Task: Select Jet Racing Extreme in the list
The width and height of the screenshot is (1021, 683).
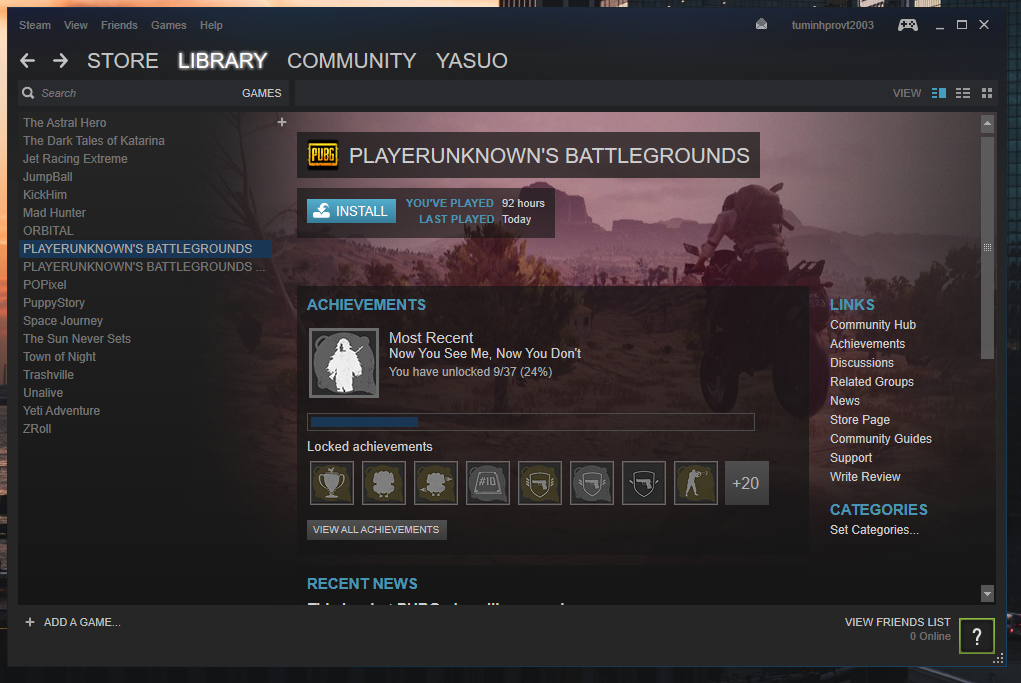Action: click(75, 159)
